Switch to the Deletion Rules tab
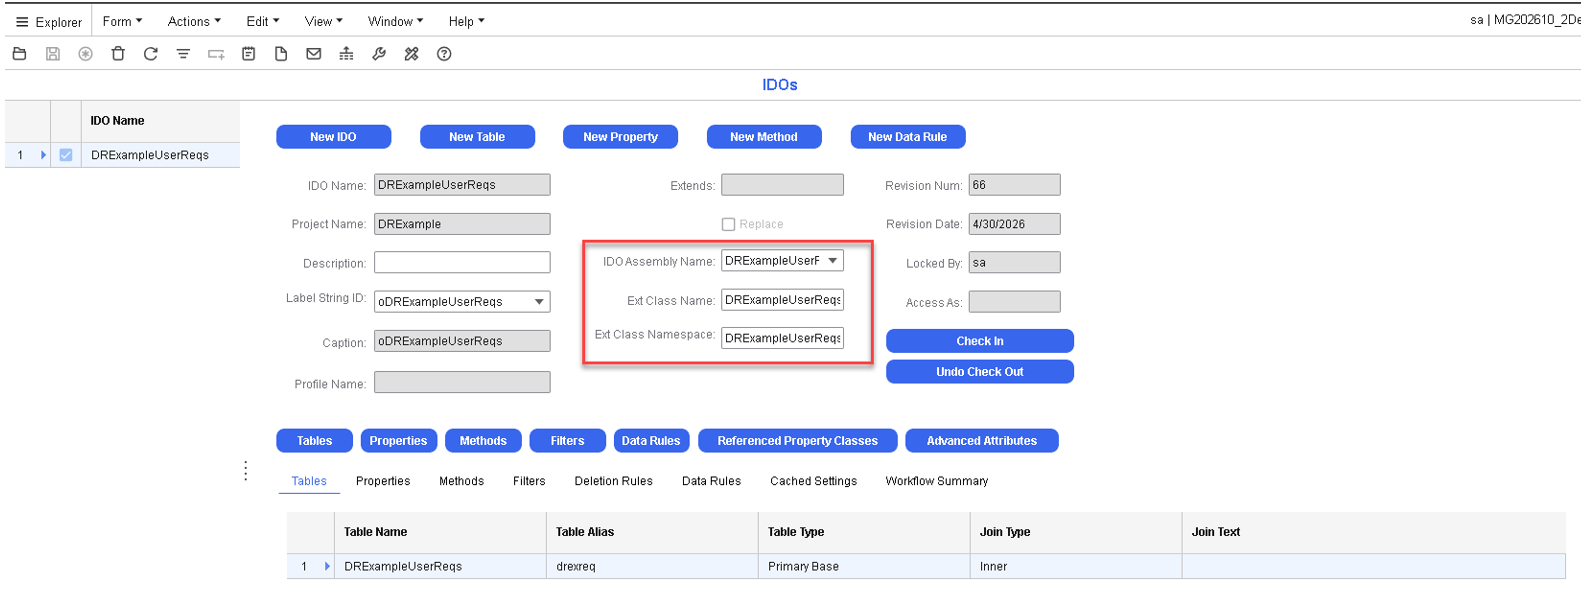 613,481
